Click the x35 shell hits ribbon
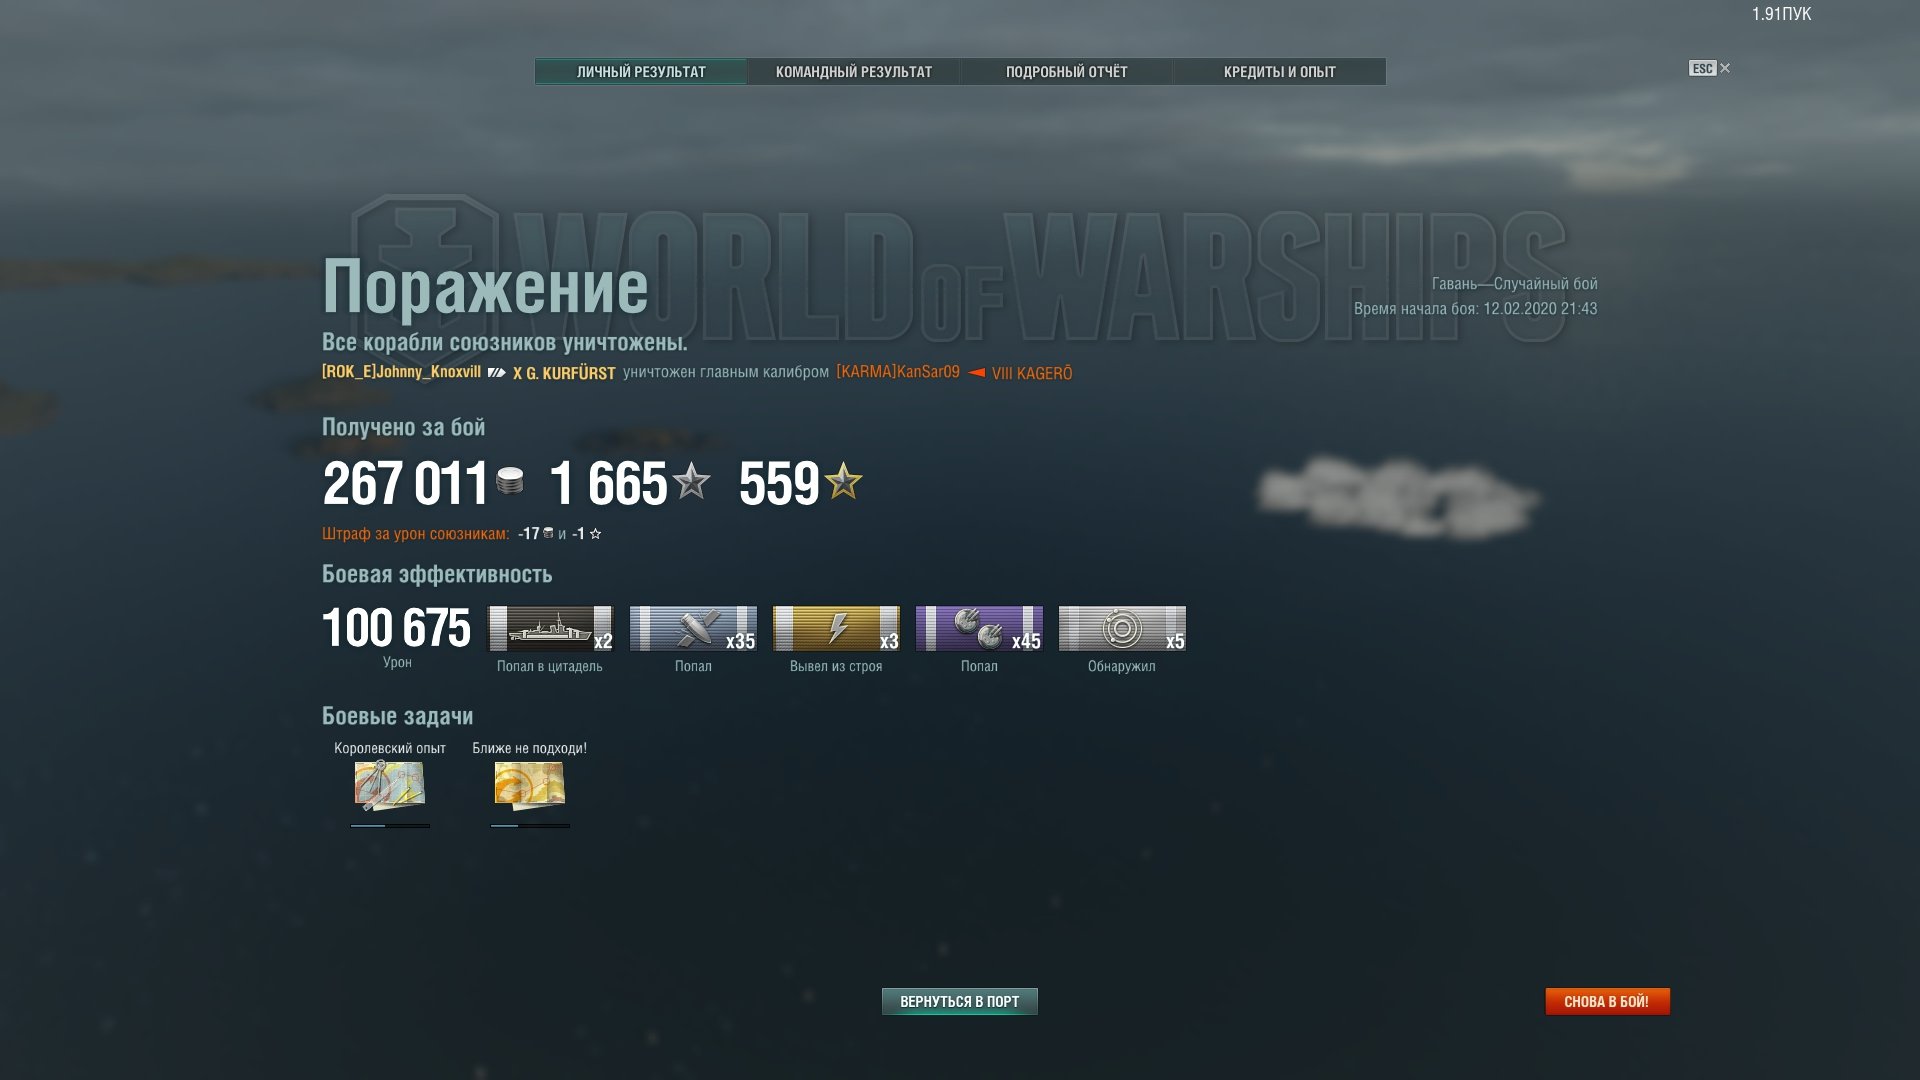 point(693,628)
